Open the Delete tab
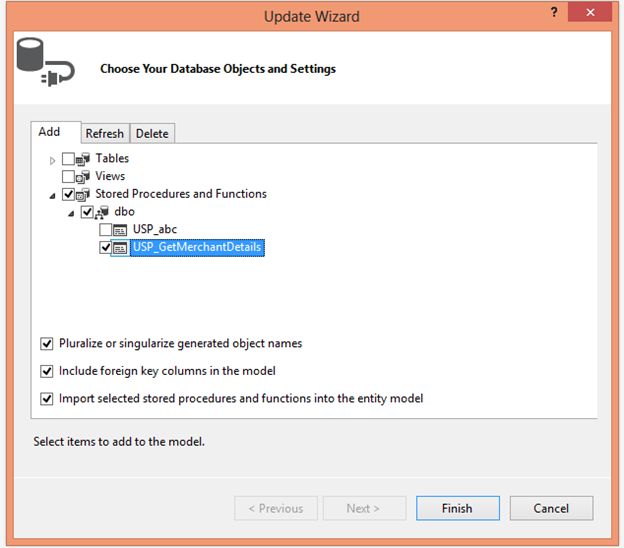Screen dimensions: 624x548 point(152,133)
